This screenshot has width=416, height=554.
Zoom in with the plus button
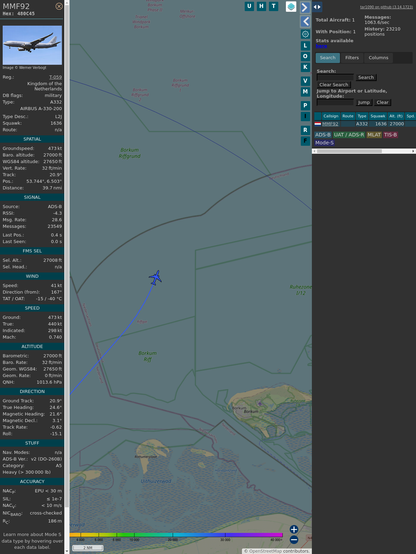pyautogui.click(x=294, y=529)
